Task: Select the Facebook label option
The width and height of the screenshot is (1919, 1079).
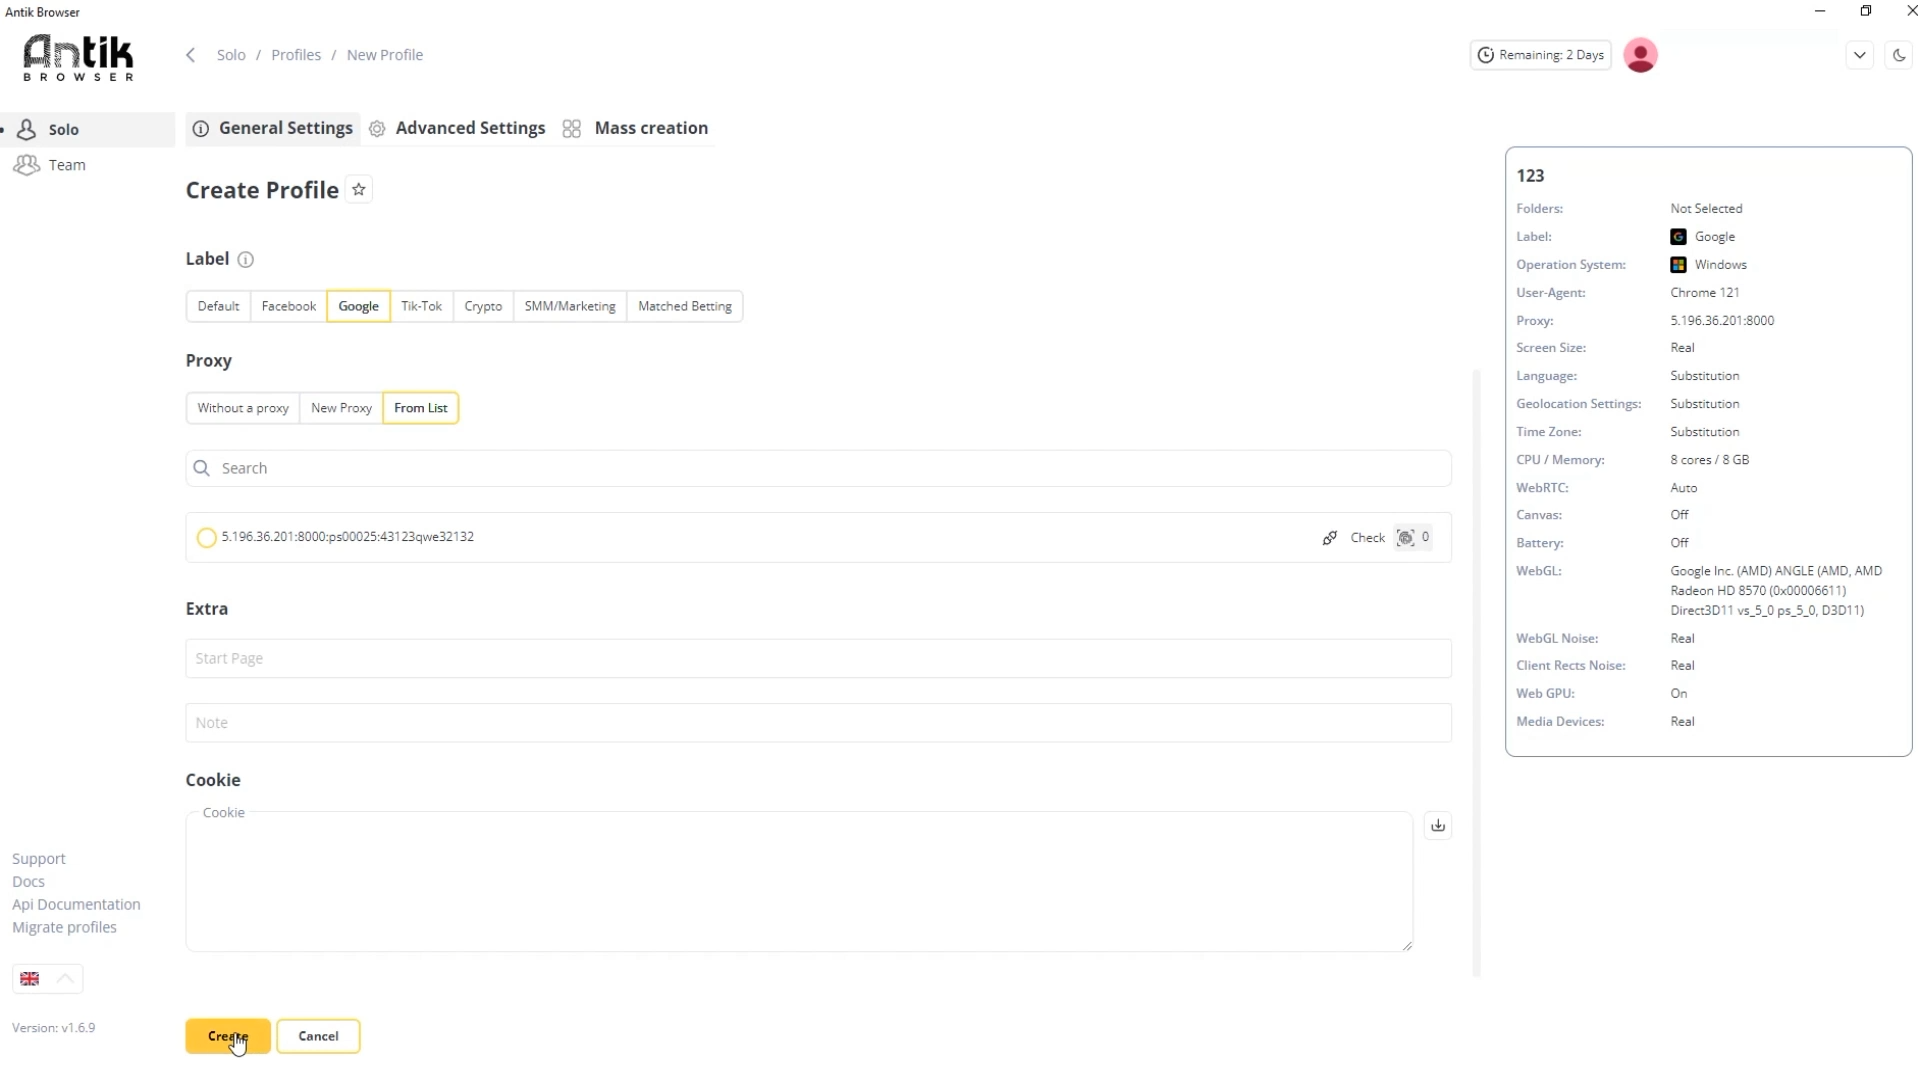Action: click(288, 306)
